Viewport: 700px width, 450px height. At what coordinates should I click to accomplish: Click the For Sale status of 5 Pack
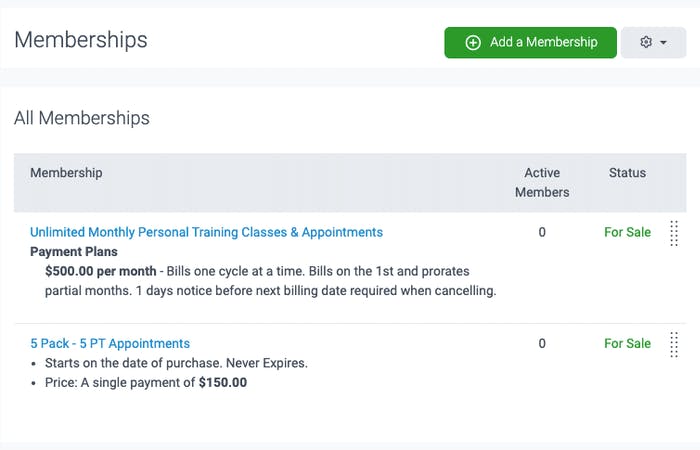click(627, 343)
